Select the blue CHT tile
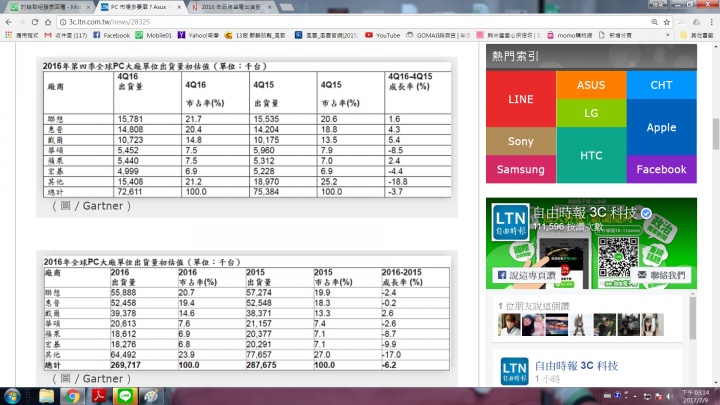Viewport: 720px width, 405px height. pyautogui.click(x=661, y=85)
